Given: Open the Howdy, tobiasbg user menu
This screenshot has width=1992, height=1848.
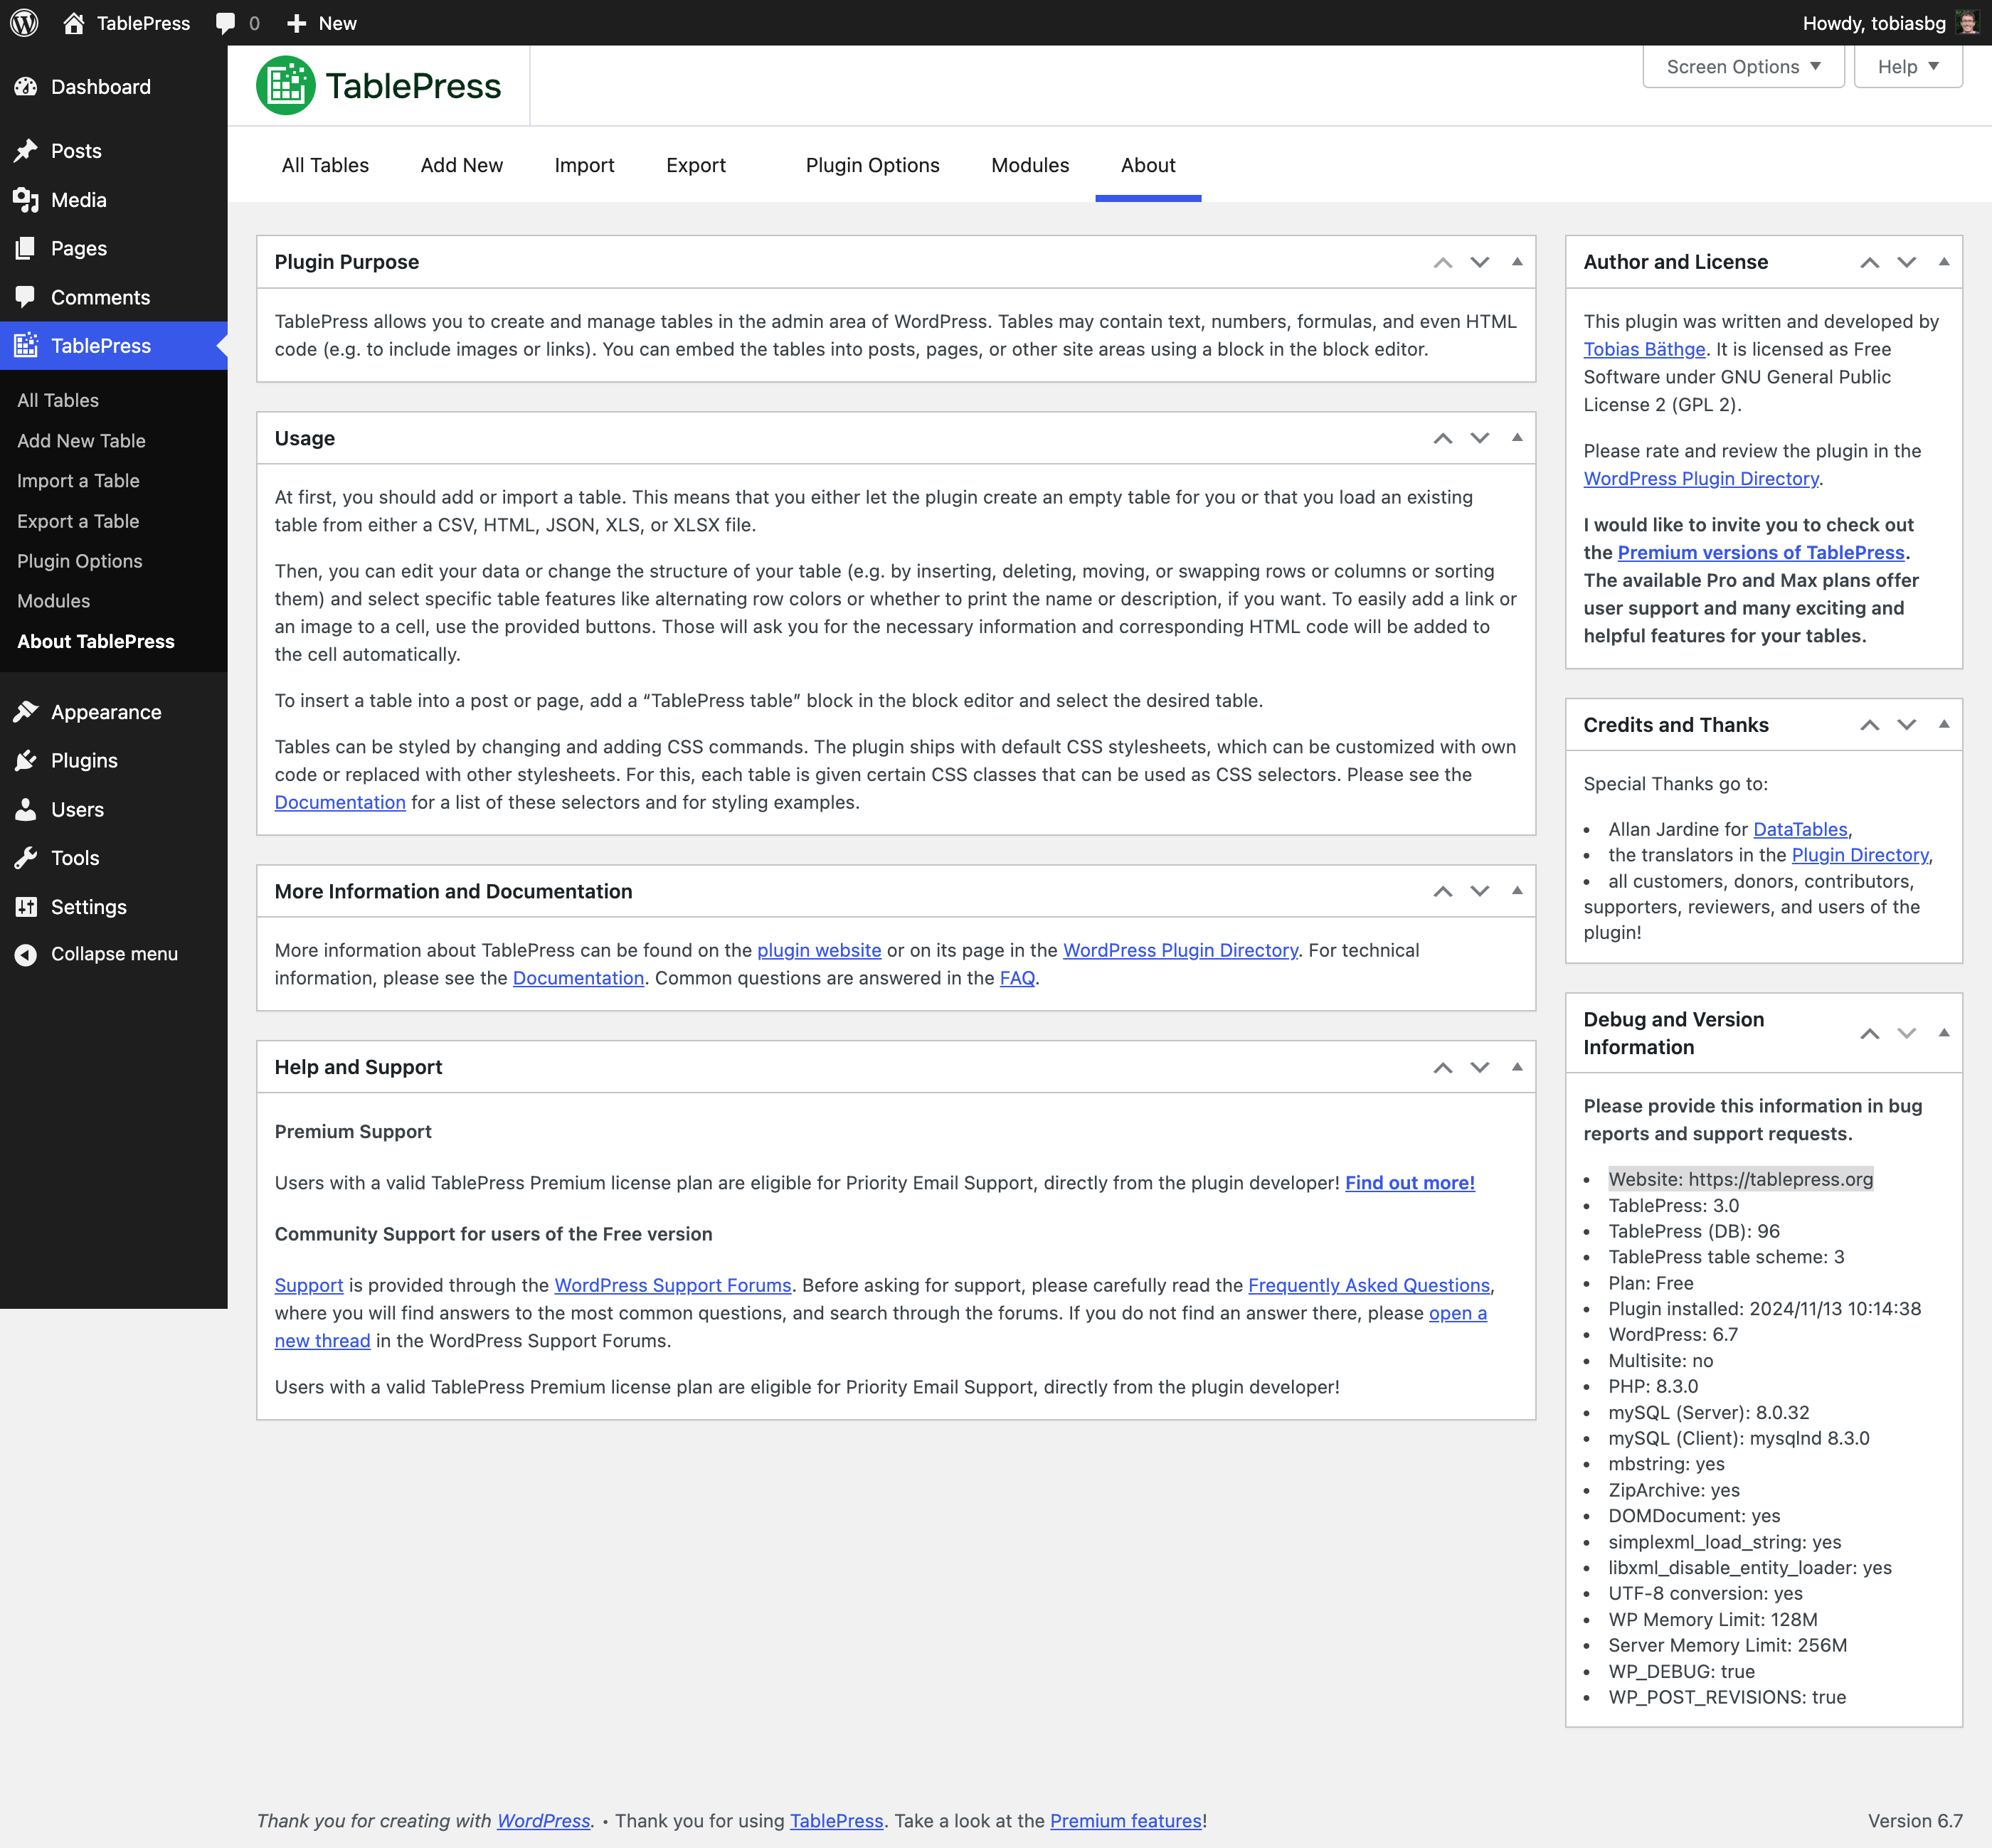Looking at the screenshot, I should 1875,22.
